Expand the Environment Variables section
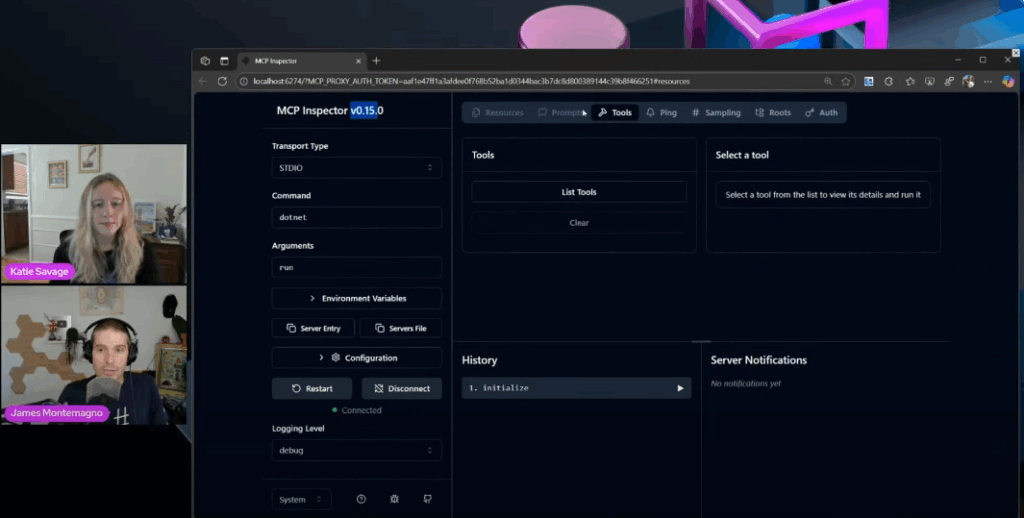The height and width of the screenshot is (518, 1024). coord(356,298)
